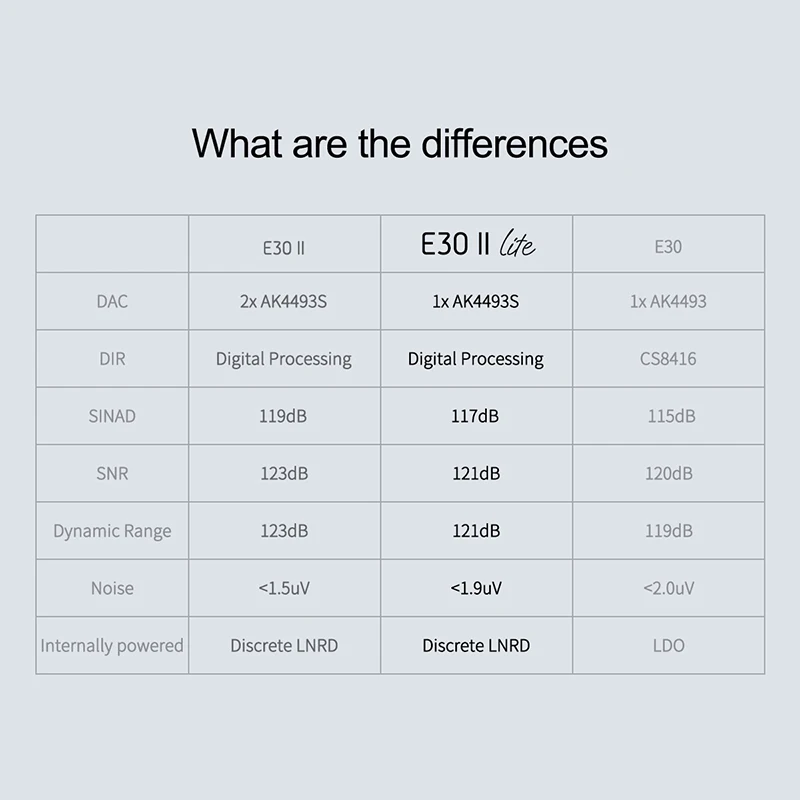Select the 120dB SNR value
Screen dimensions: 800x800
point(669,473)
